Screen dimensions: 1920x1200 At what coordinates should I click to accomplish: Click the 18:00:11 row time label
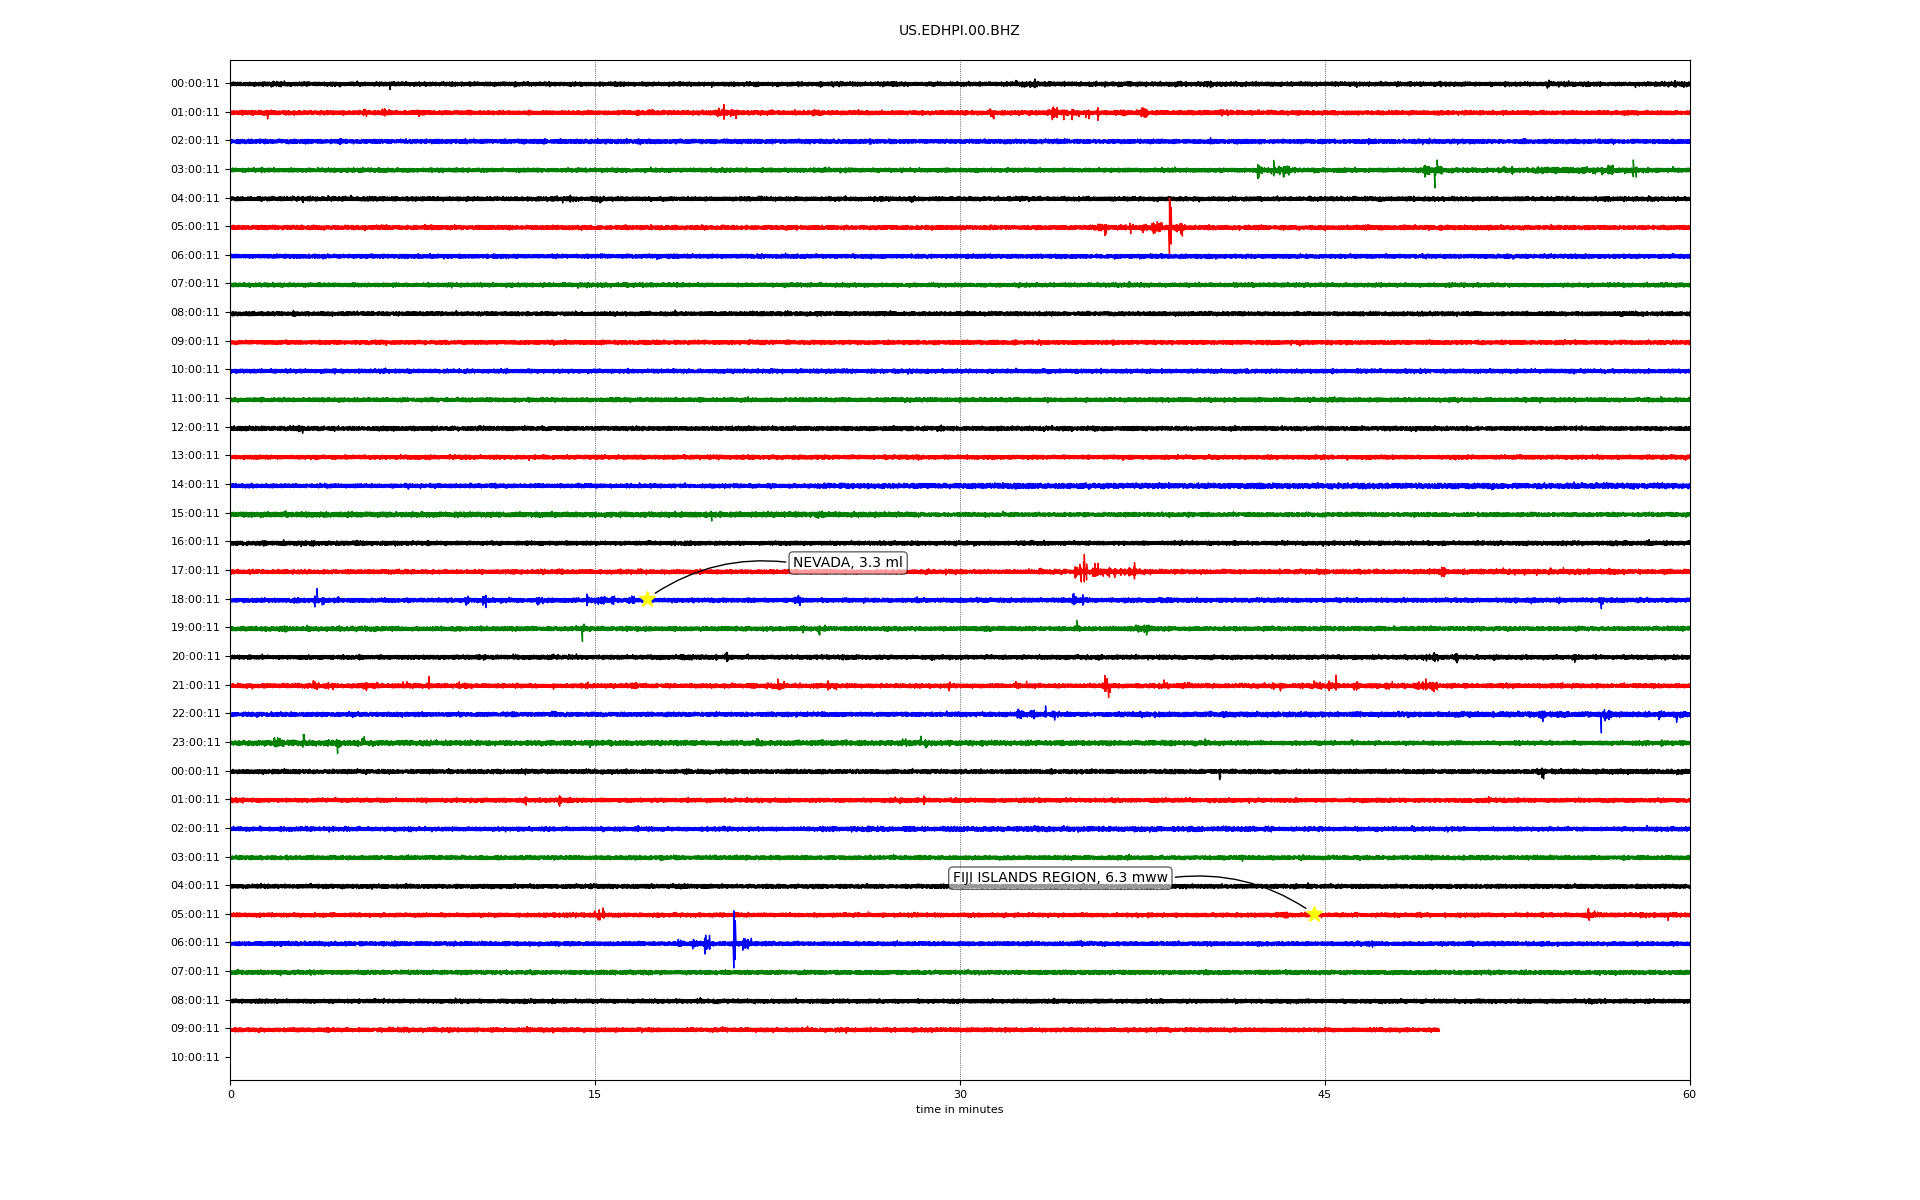pyautogui.click(x=195, y=600)
